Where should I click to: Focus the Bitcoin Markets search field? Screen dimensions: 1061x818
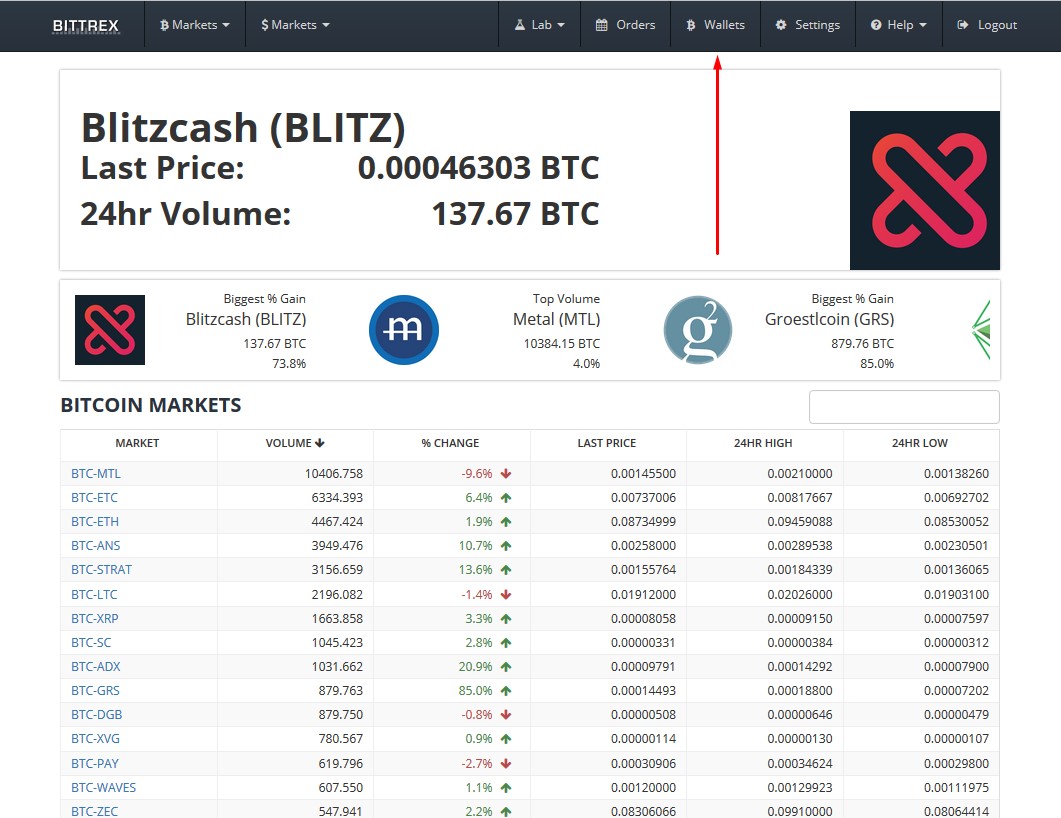click(x=904, y=407)
